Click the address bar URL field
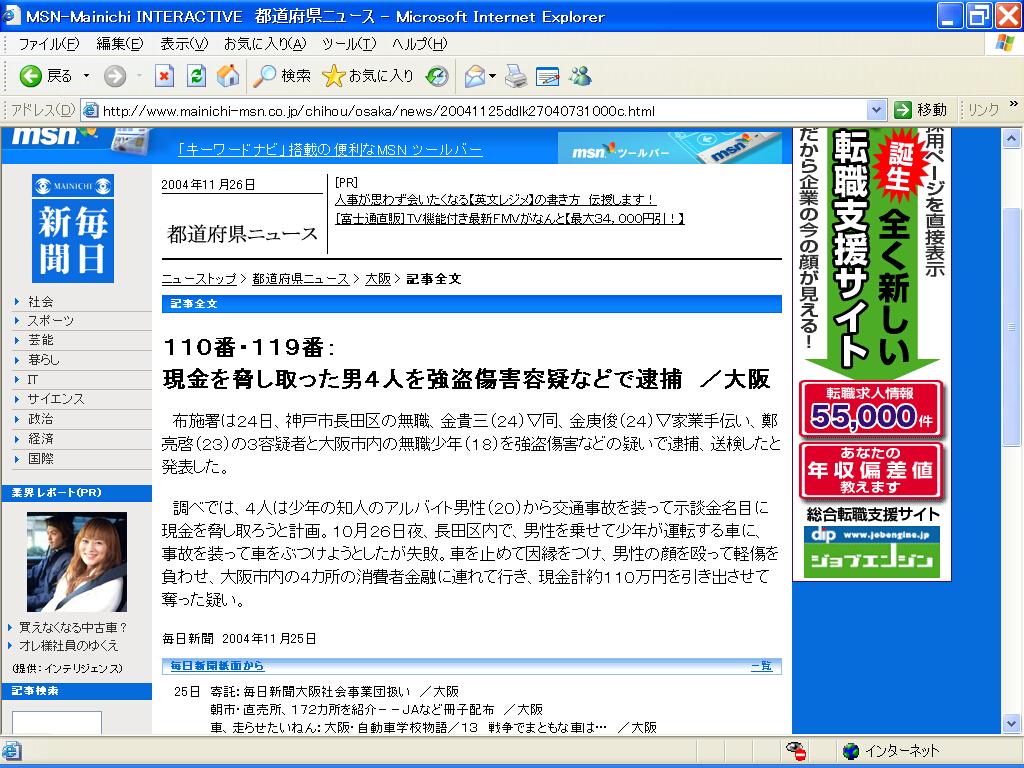 click(480, 110)
